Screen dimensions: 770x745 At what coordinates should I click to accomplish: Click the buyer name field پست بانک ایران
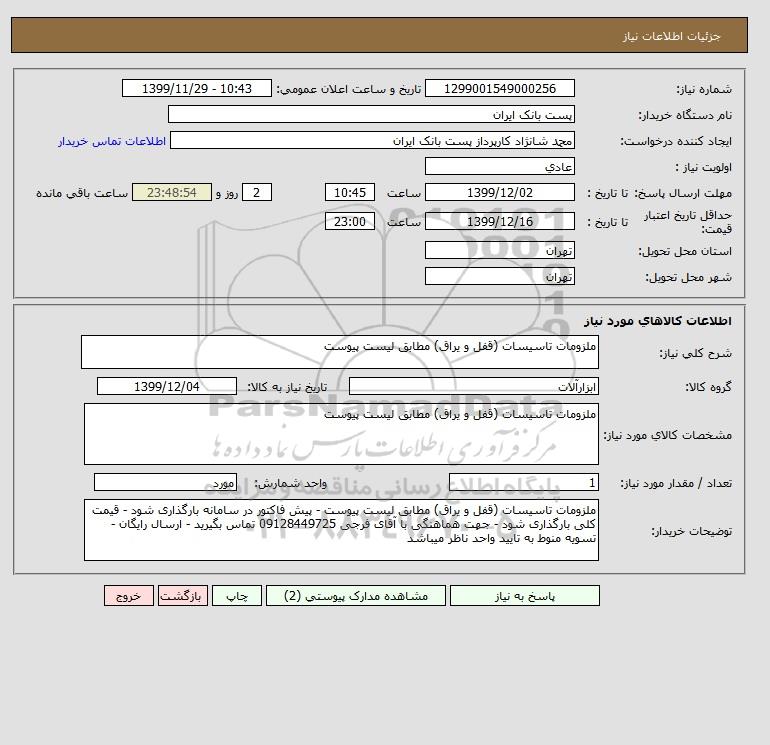(371, 114)
